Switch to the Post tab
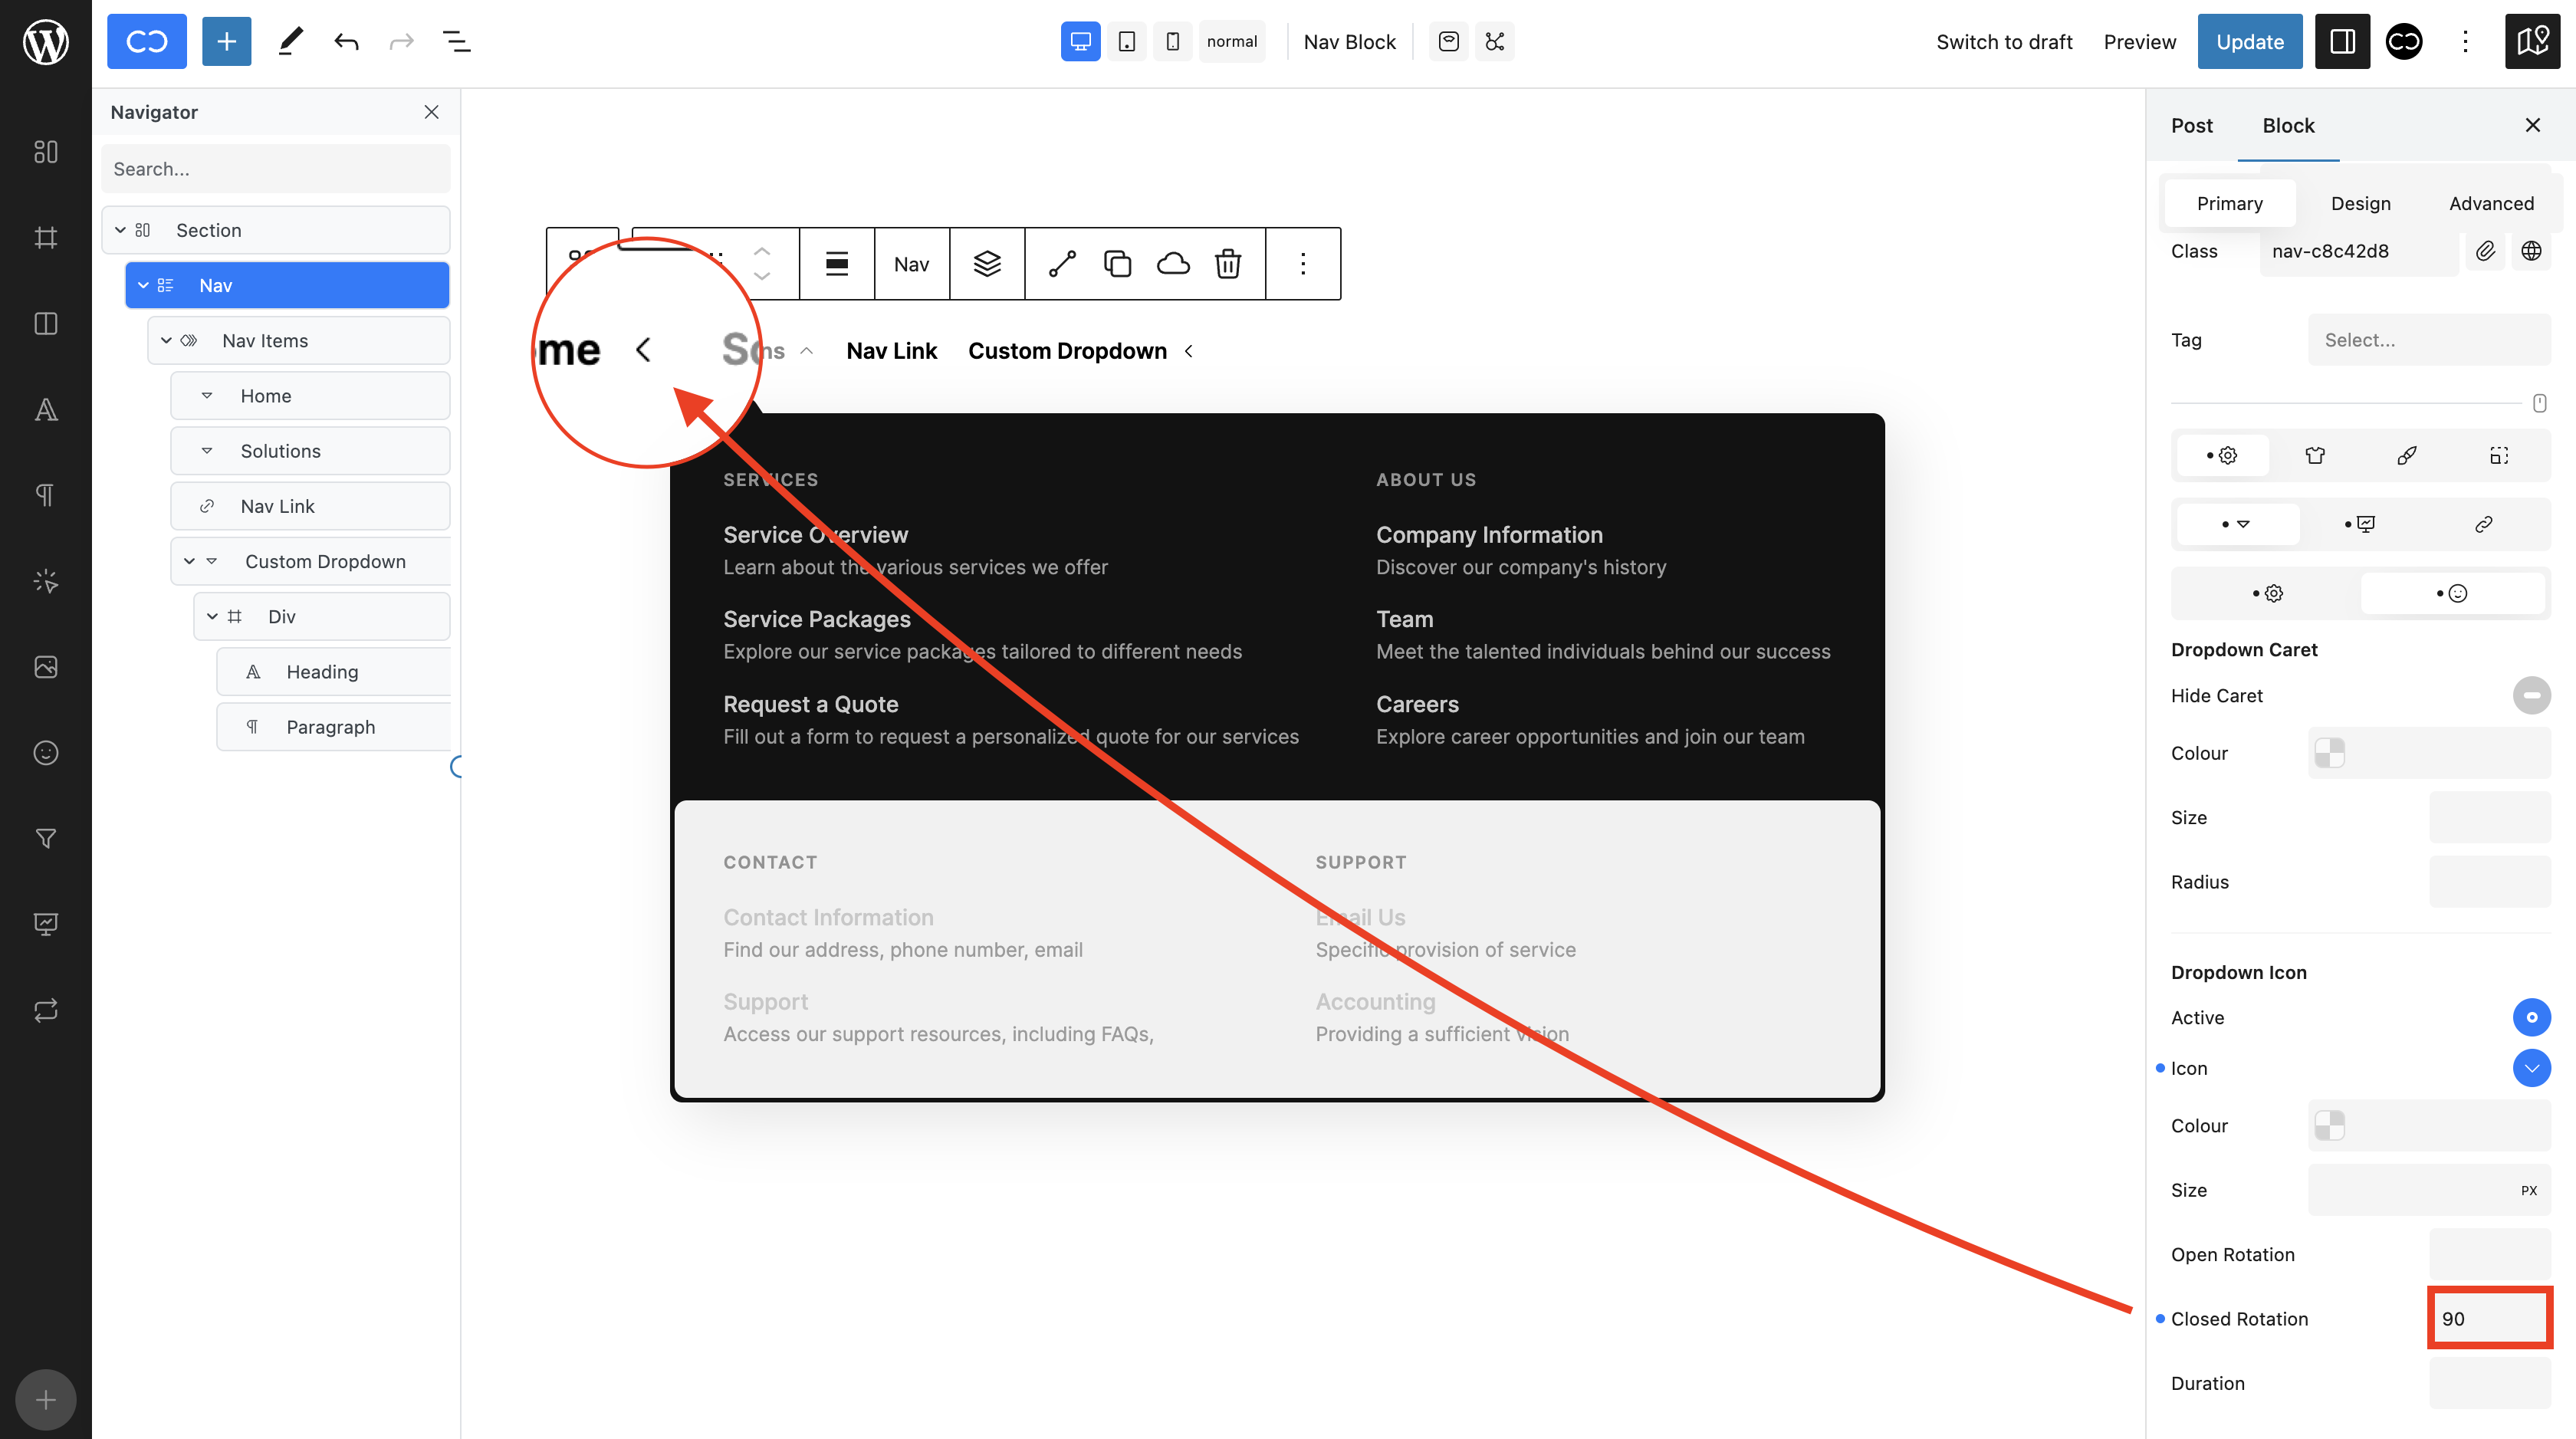This screenshot has height=1439, width=2576. 2191,126
